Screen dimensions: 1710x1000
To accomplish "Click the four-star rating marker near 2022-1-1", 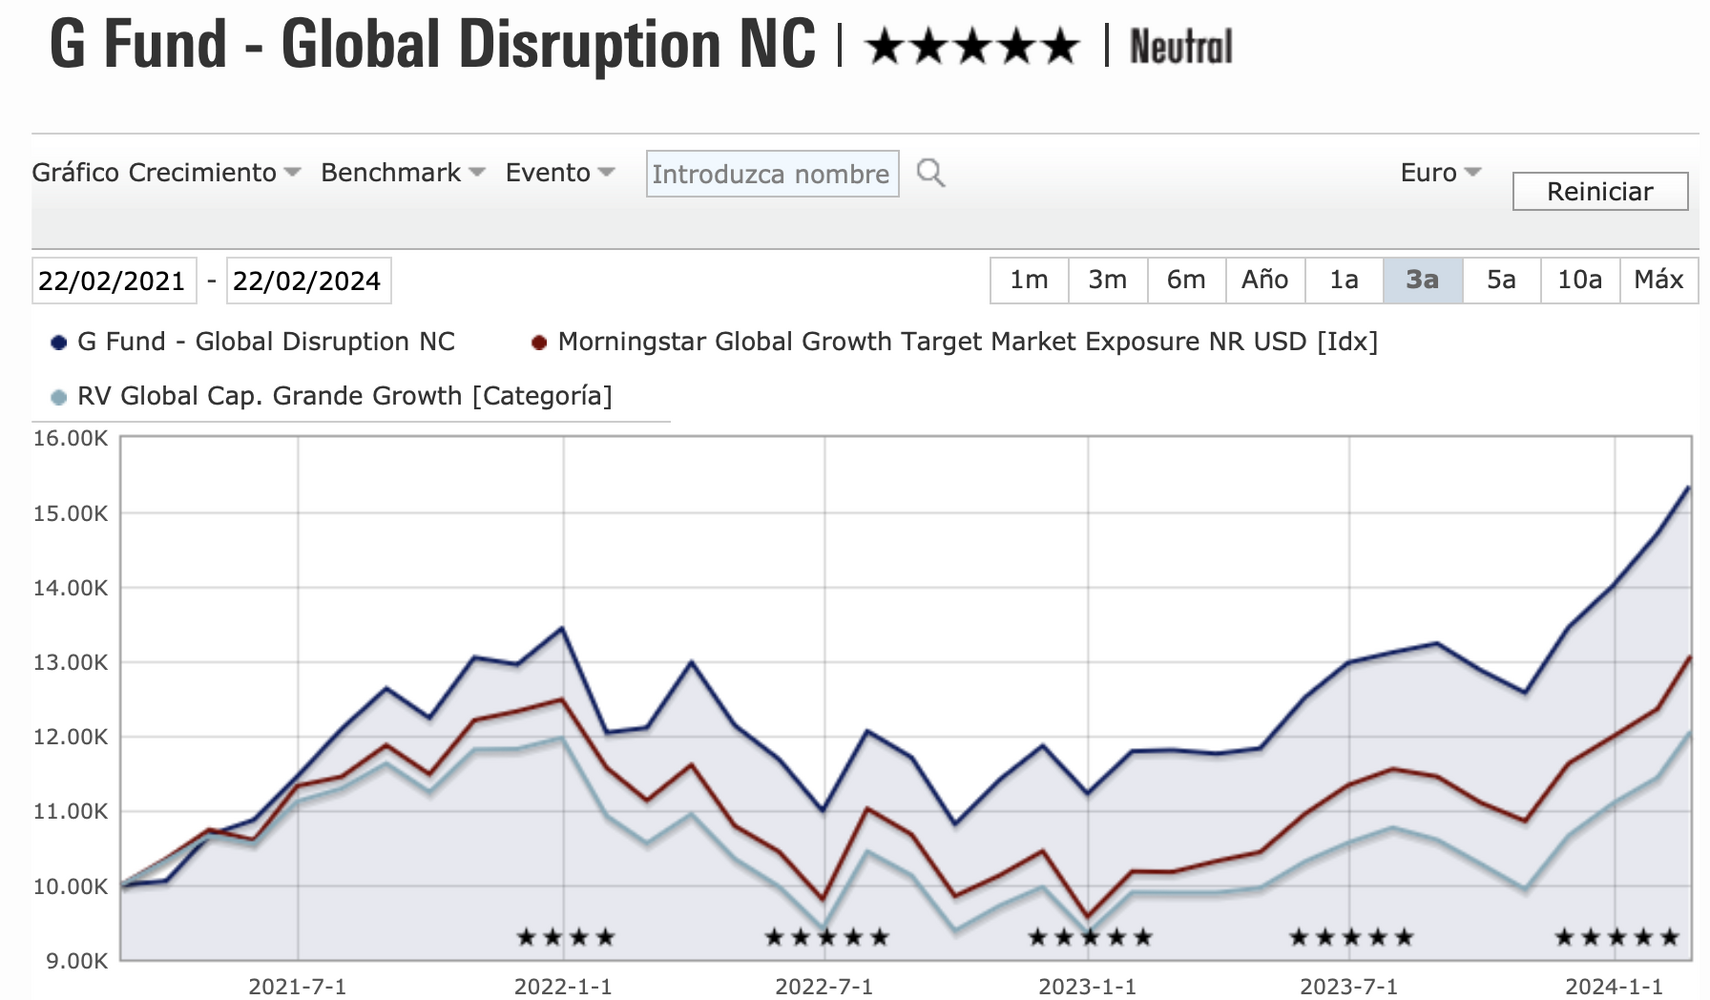I will 566,937.
